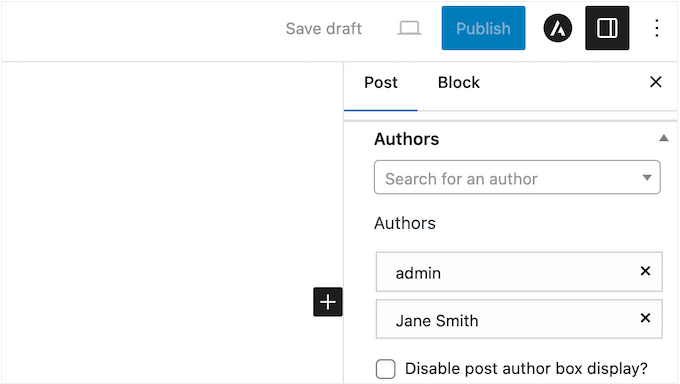Toggle the settings sidebar panel icon
The width and height of the screenshot is (680, 384).
[607, 28]
